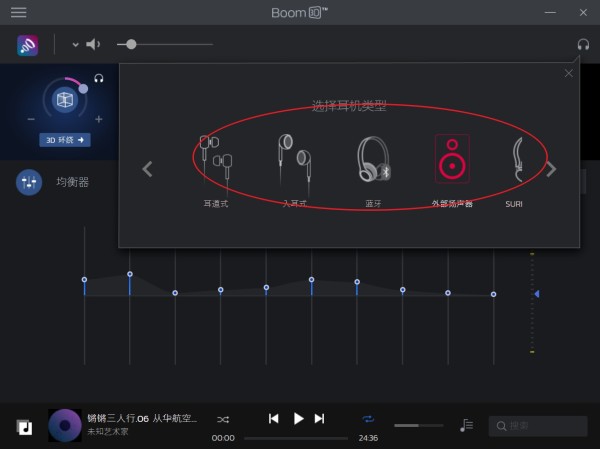Click the 未知艺术家 artist label
600x449 pixels.
(x=108, y=431)
